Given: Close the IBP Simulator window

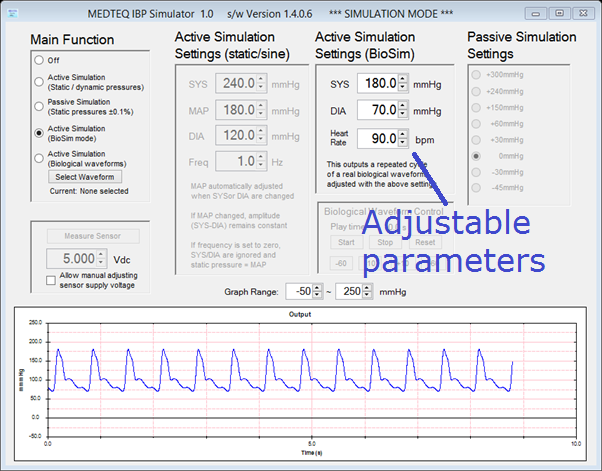Looking at the screenshot, I should 584,13.
